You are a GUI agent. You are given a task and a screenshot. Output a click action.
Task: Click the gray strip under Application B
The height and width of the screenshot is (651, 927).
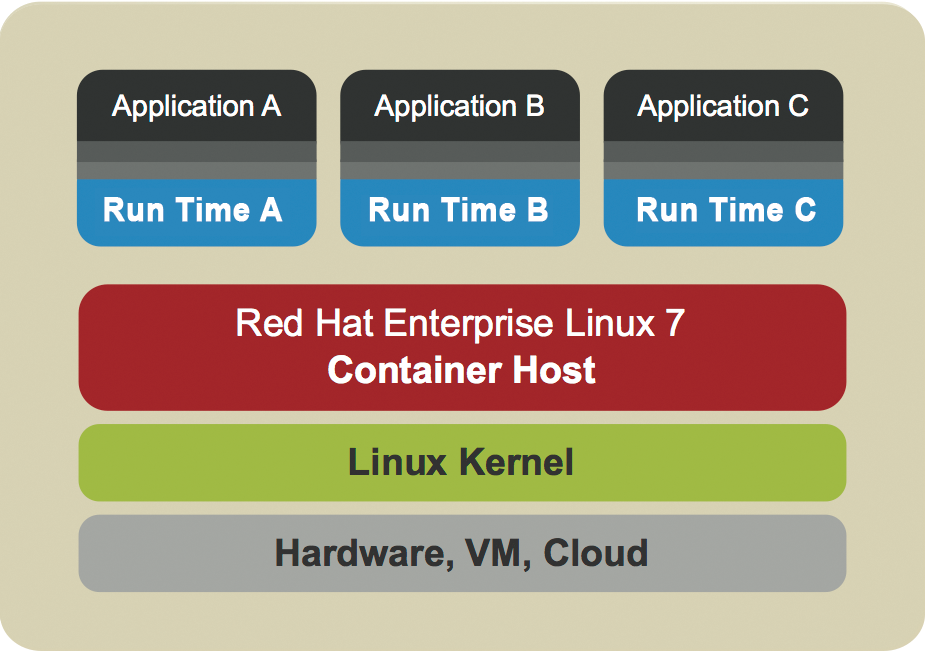(459, 160)
